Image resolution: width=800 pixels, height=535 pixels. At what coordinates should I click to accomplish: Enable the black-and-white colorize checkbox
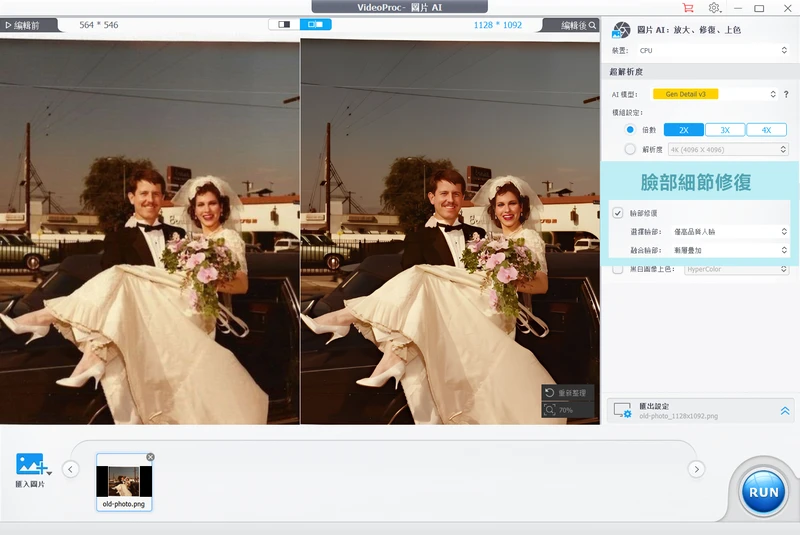618,269
